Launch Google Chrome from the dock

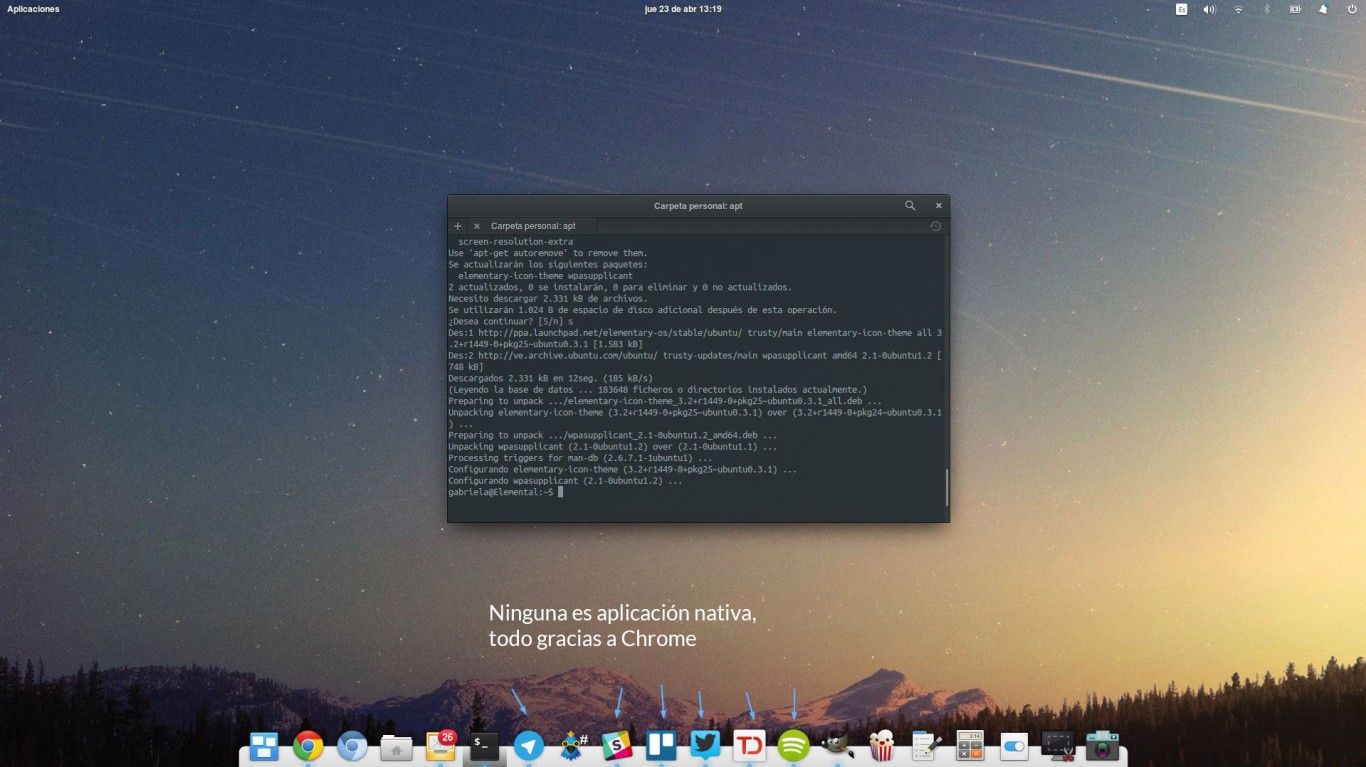(308, 745)
